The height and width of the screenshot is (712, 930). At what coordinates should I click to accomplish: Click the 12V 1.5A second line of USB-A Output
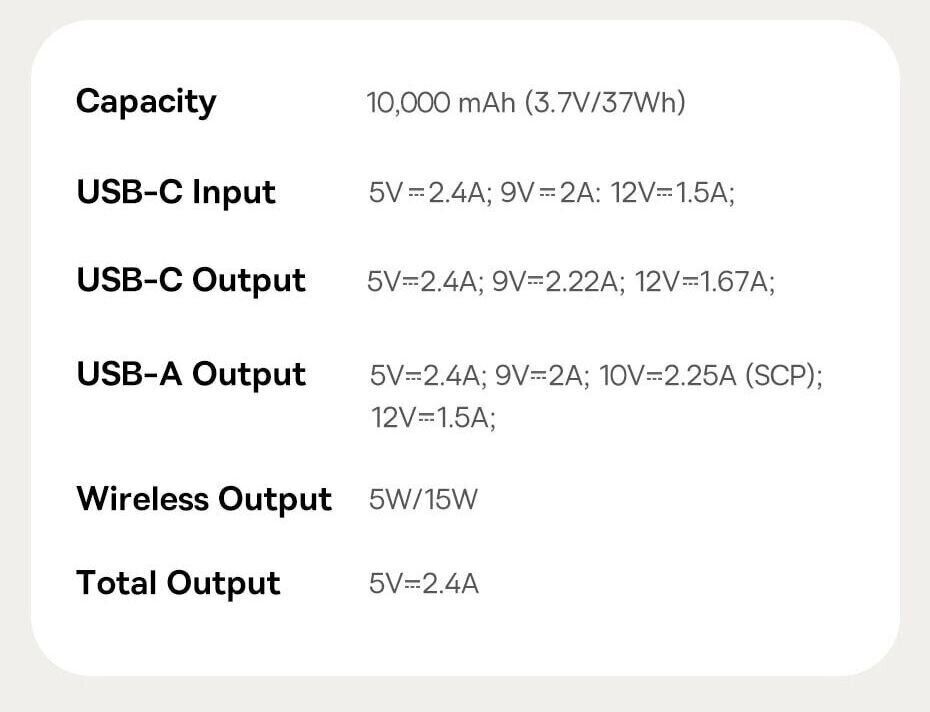433,418
